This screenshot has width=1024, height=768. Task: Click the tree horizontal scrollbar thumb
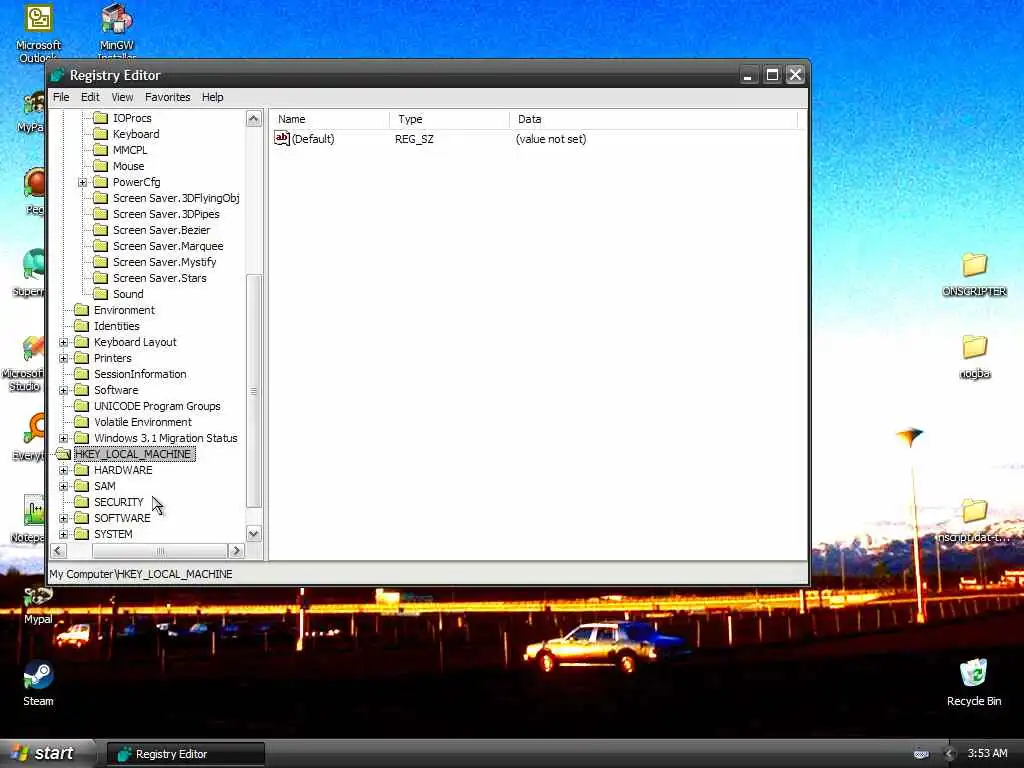point(160,551)
